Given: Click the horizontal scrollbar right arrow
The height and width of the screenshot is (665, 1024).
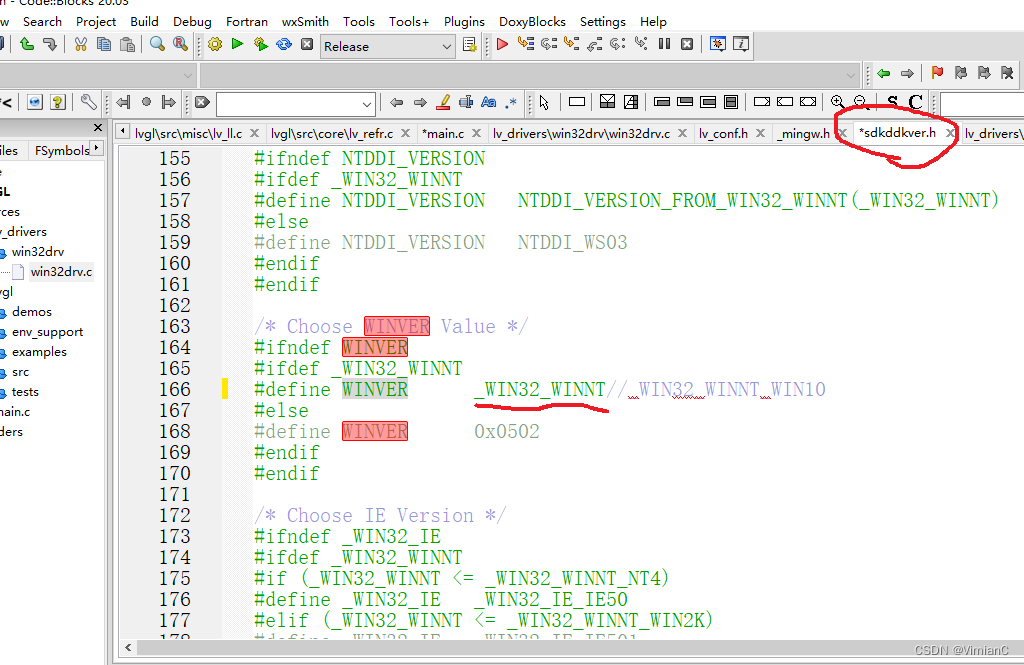Looking at the screenshot, I should click(x=1014, y=648).
